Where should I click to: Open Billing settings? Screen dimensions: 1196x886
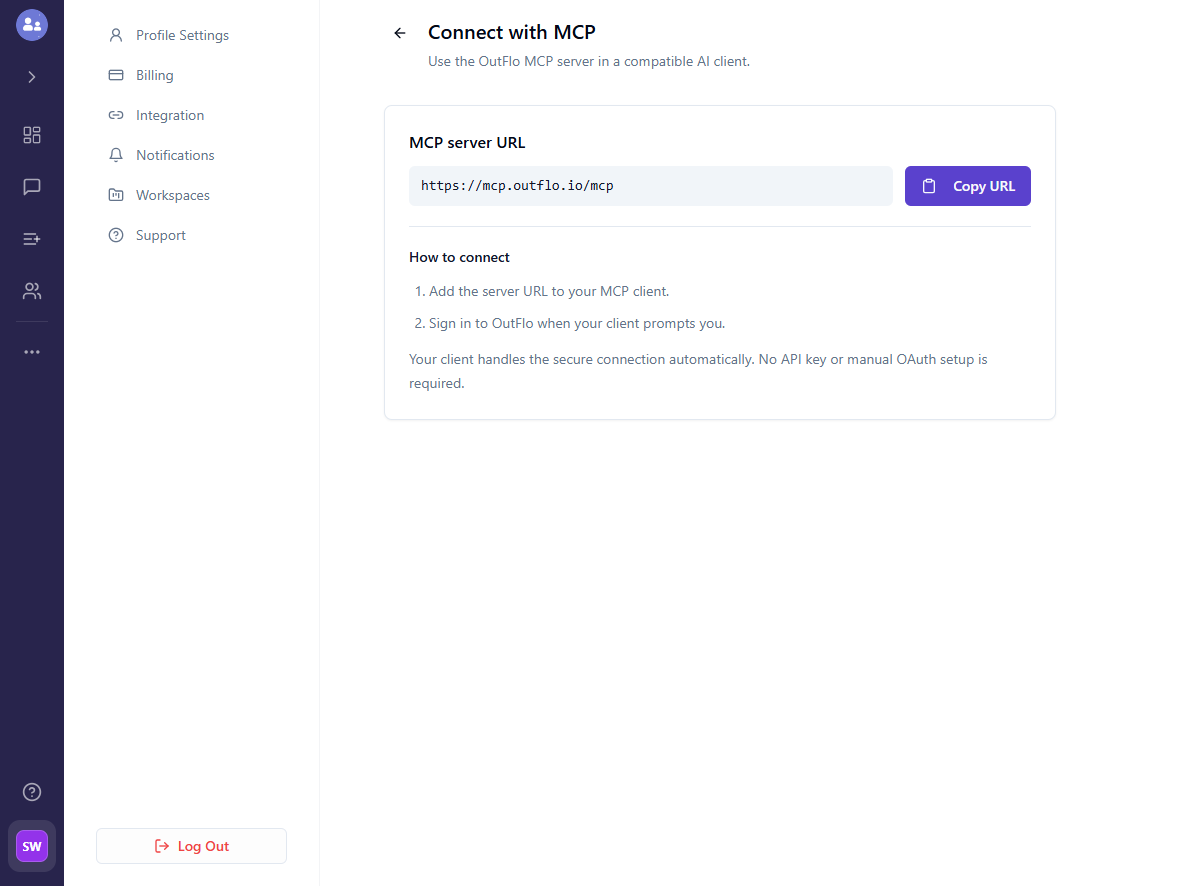coord(141,75)
